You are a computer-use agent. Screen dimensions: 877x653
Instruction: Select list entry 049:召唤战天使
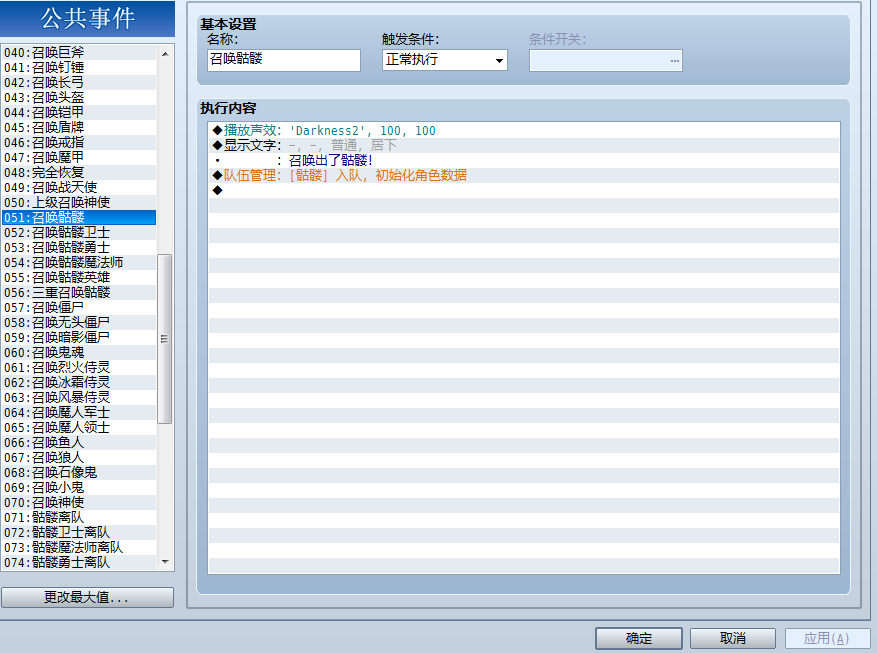click(x=79, y=187)
